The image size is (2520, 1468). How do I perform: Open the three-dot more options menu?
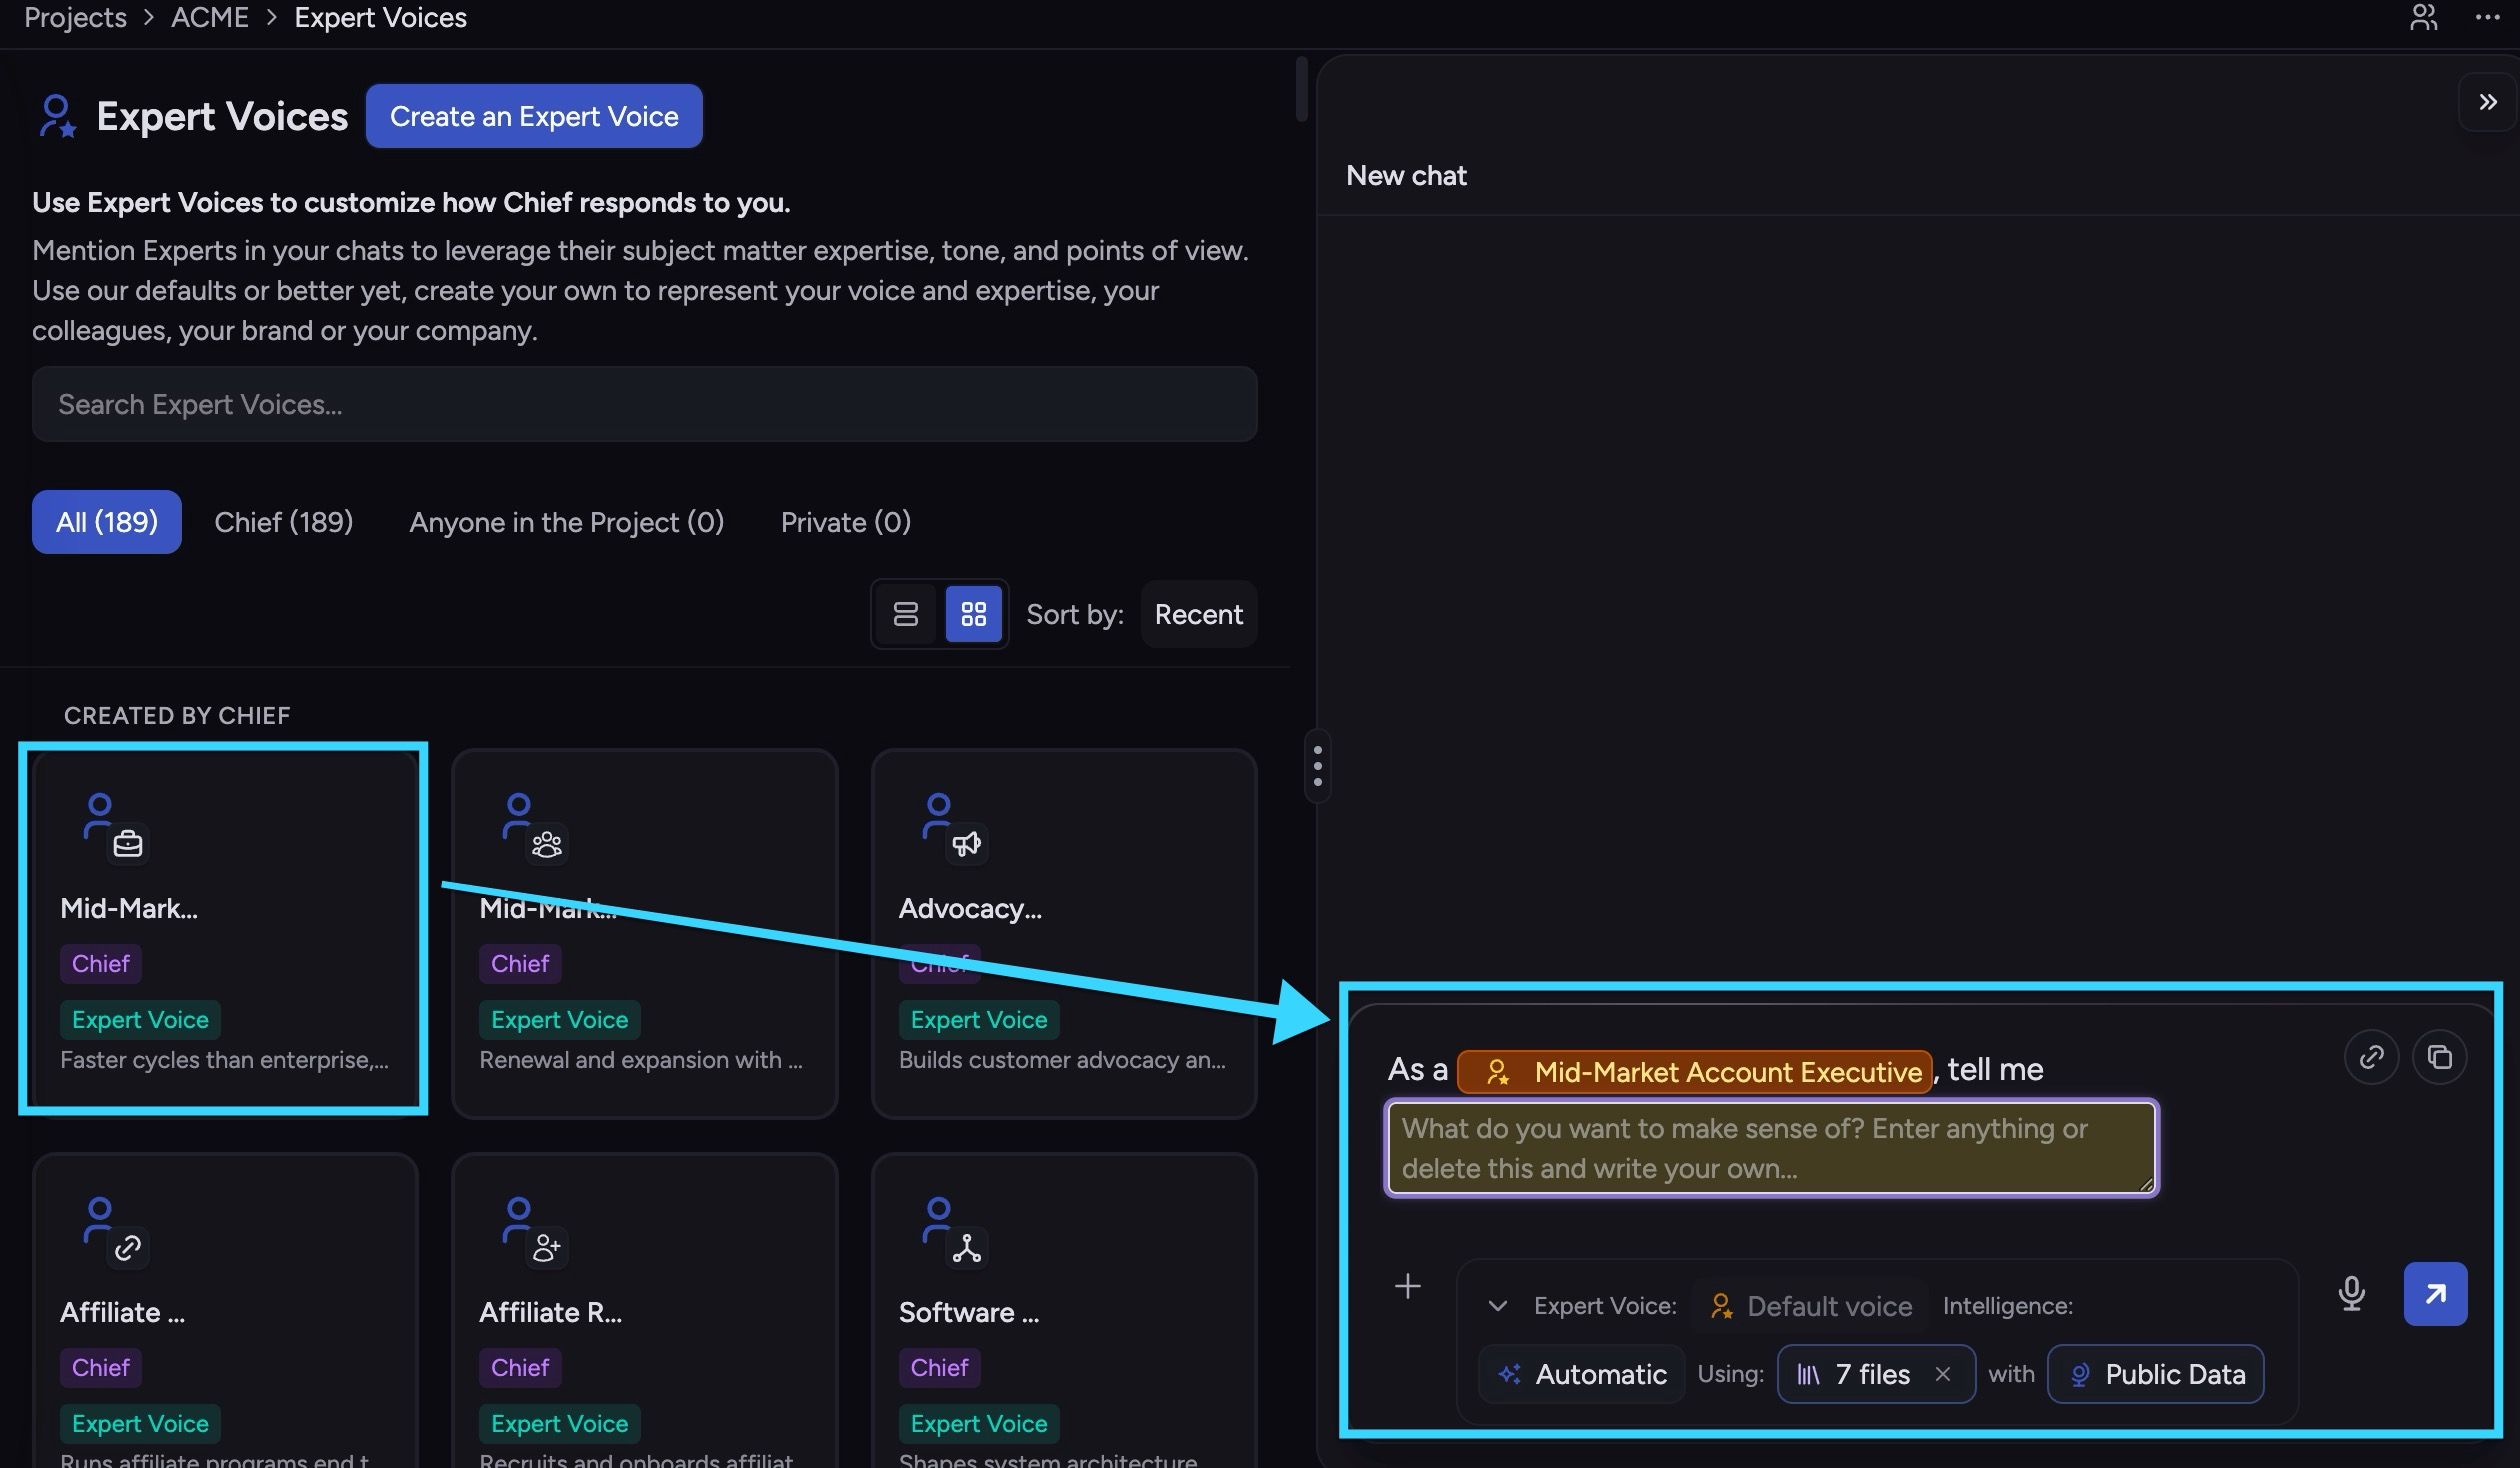(x=2487, y=17)
